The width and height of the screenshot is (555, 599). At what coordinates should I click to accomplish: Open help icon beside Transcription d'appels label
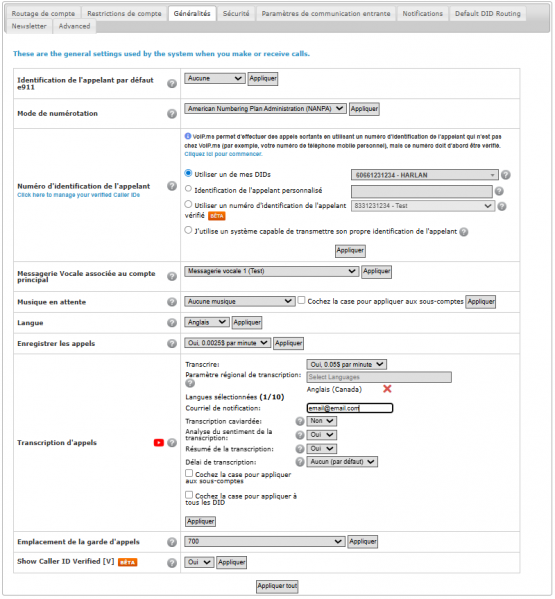tap(172, 443)
